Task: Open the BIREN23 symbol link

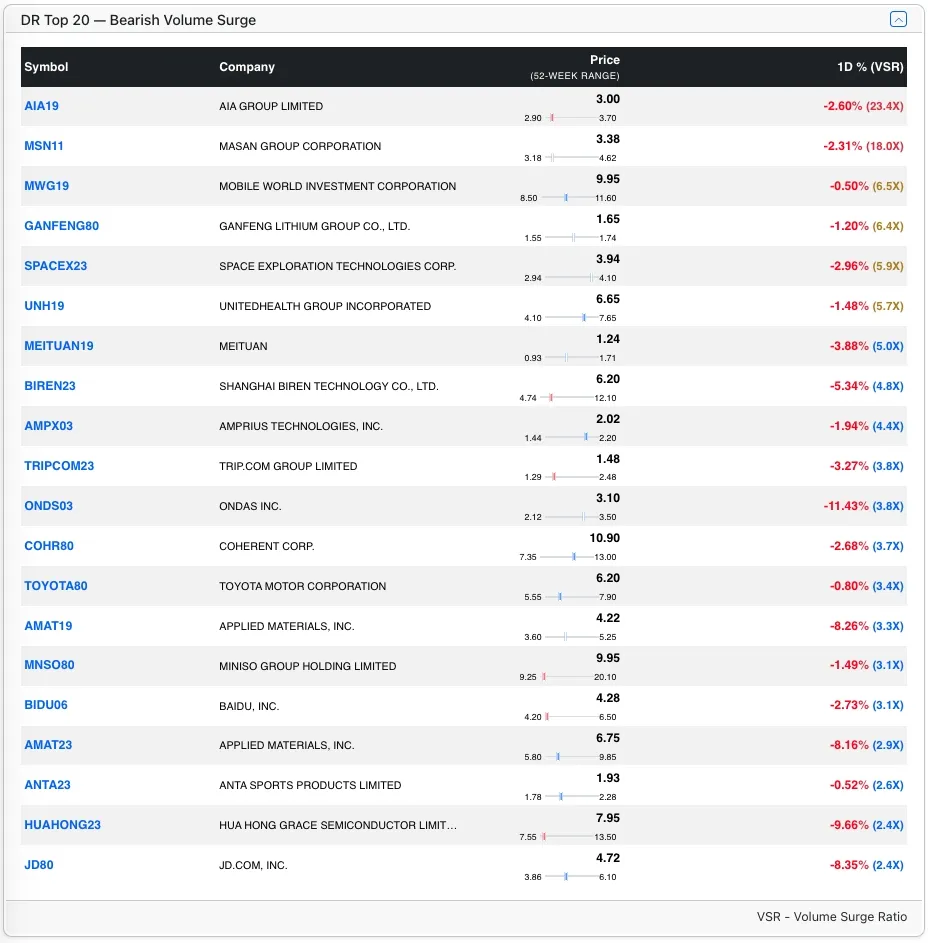Action: pos(50,385)
